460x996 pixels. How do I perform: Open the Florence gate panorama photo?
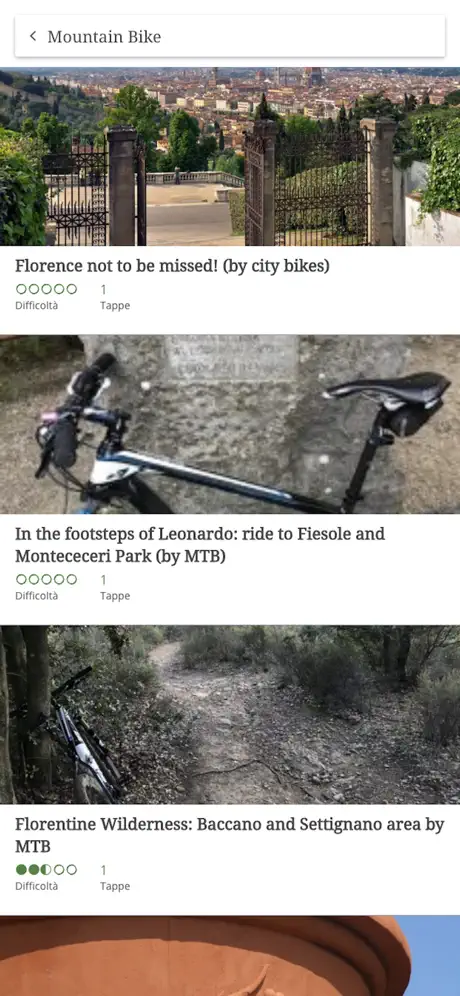230,156
